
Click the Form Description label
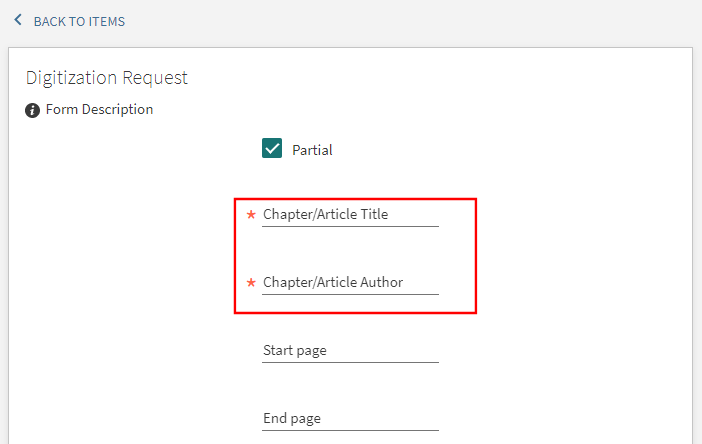[x=99, y=110]
